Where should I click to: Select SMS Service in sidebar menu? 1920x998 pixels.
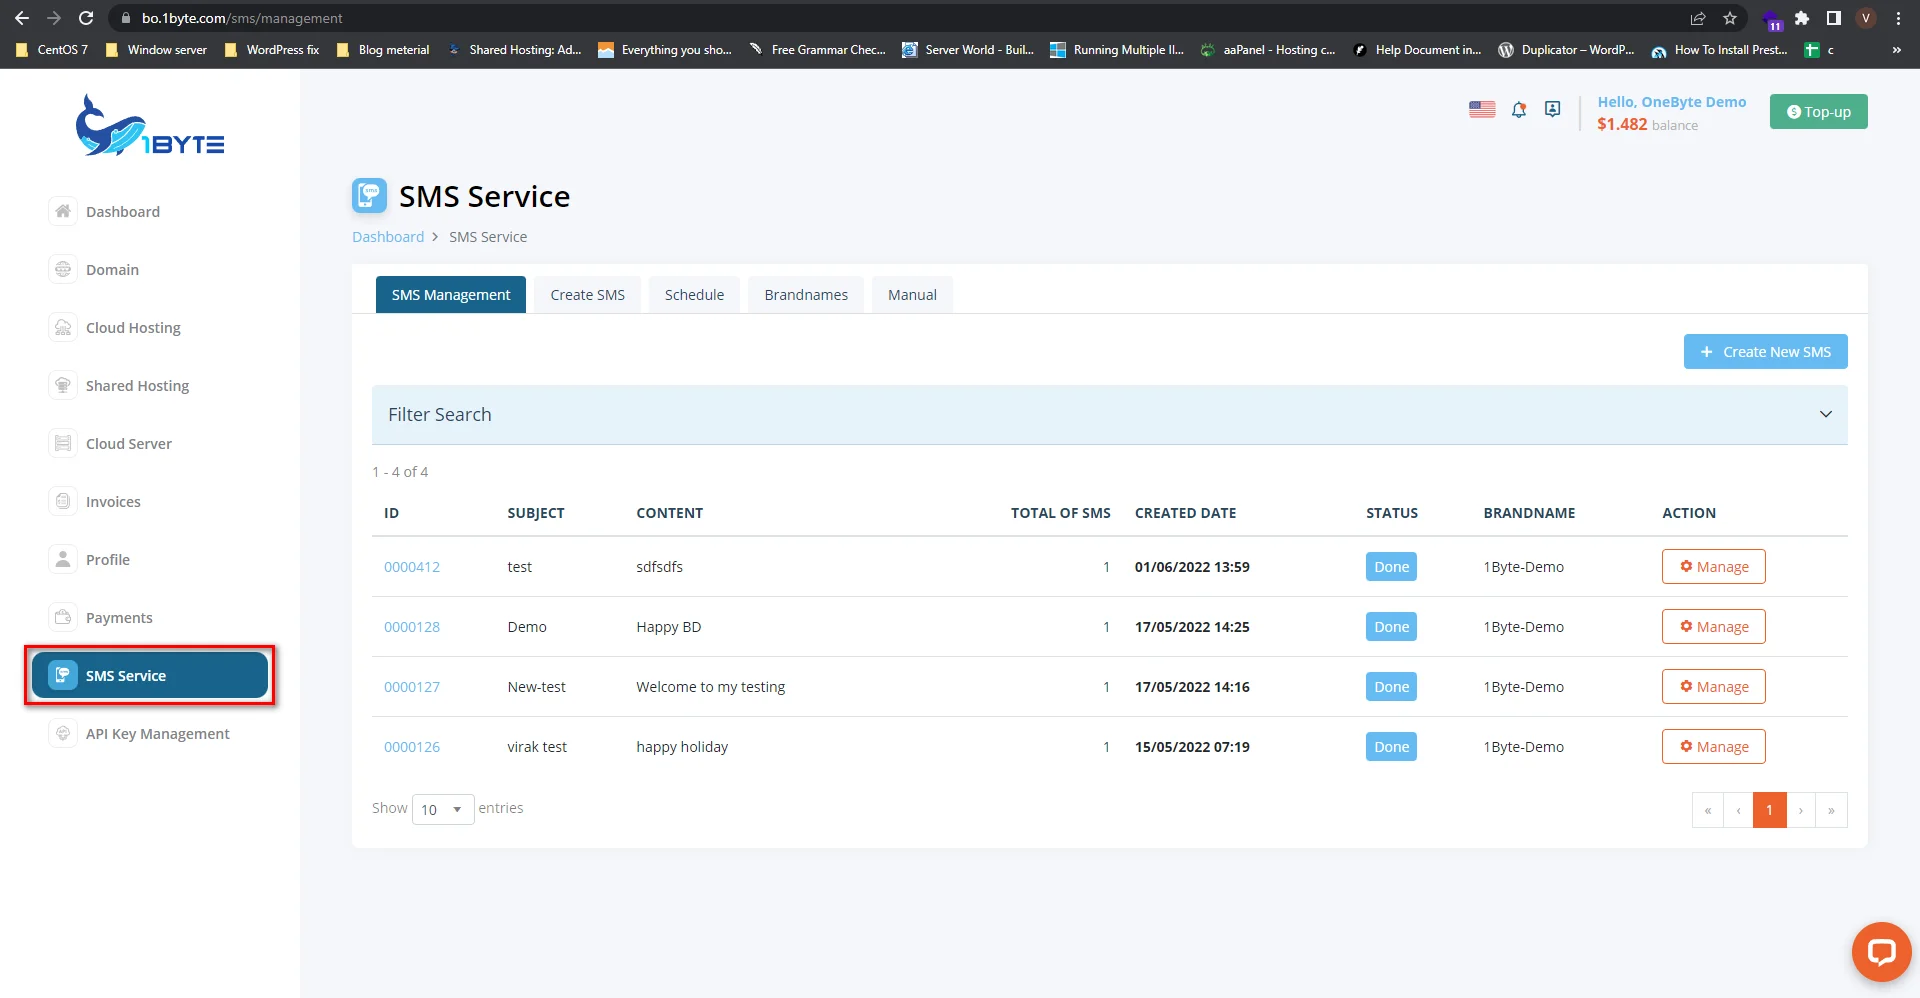tap(150, 675)
